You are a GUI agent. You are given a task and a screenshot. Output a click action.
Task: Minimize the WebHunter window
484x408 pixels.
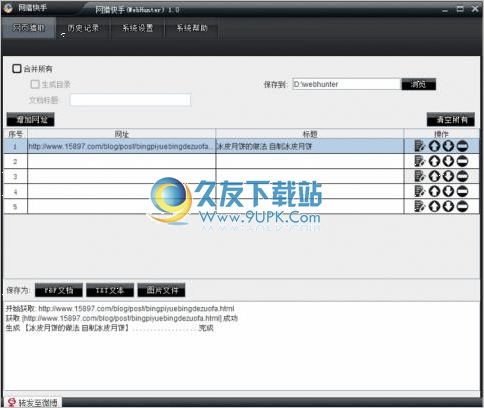click(x=445, y=9)
